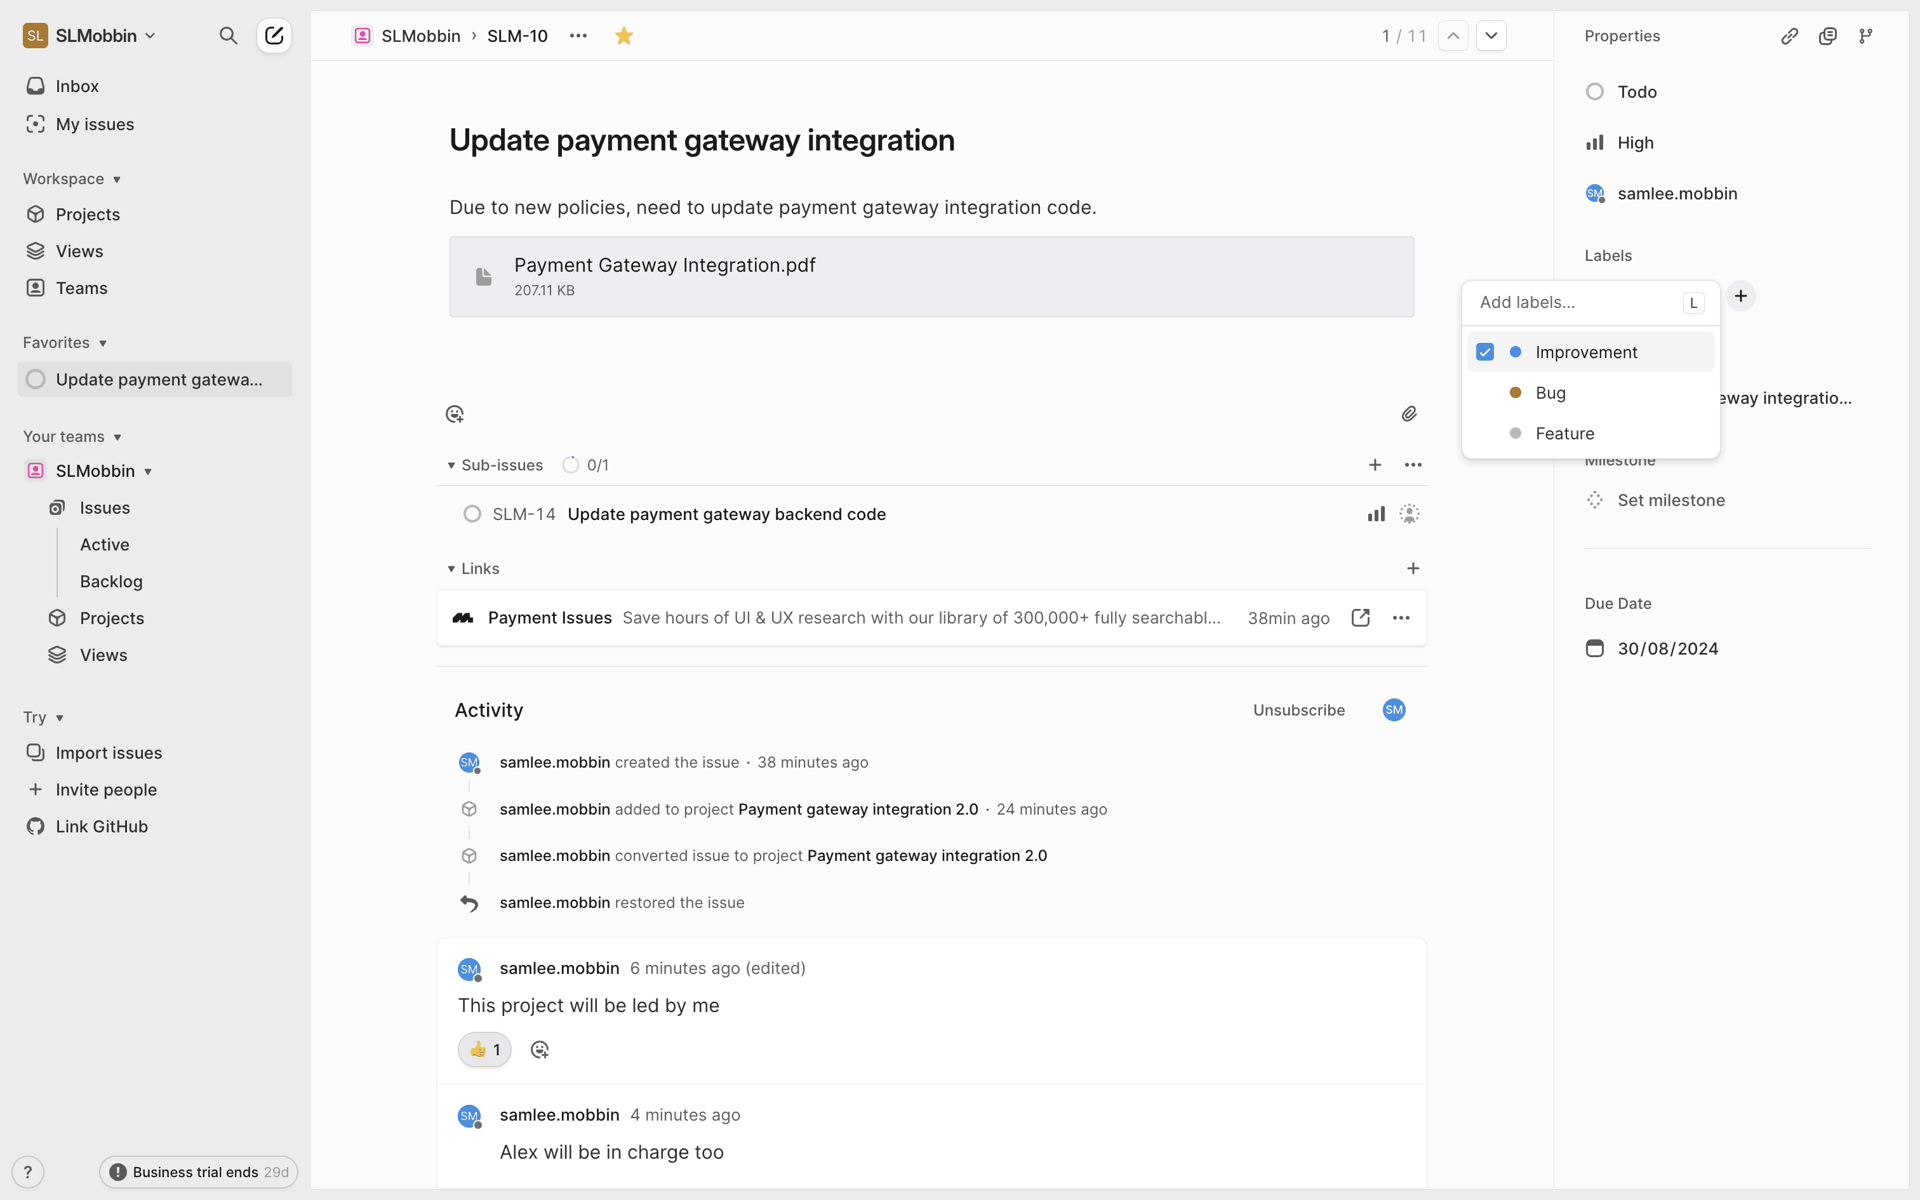Click status circle of favorite Update payment gateway
1920x1200 pixels.
tap(36, 379)
